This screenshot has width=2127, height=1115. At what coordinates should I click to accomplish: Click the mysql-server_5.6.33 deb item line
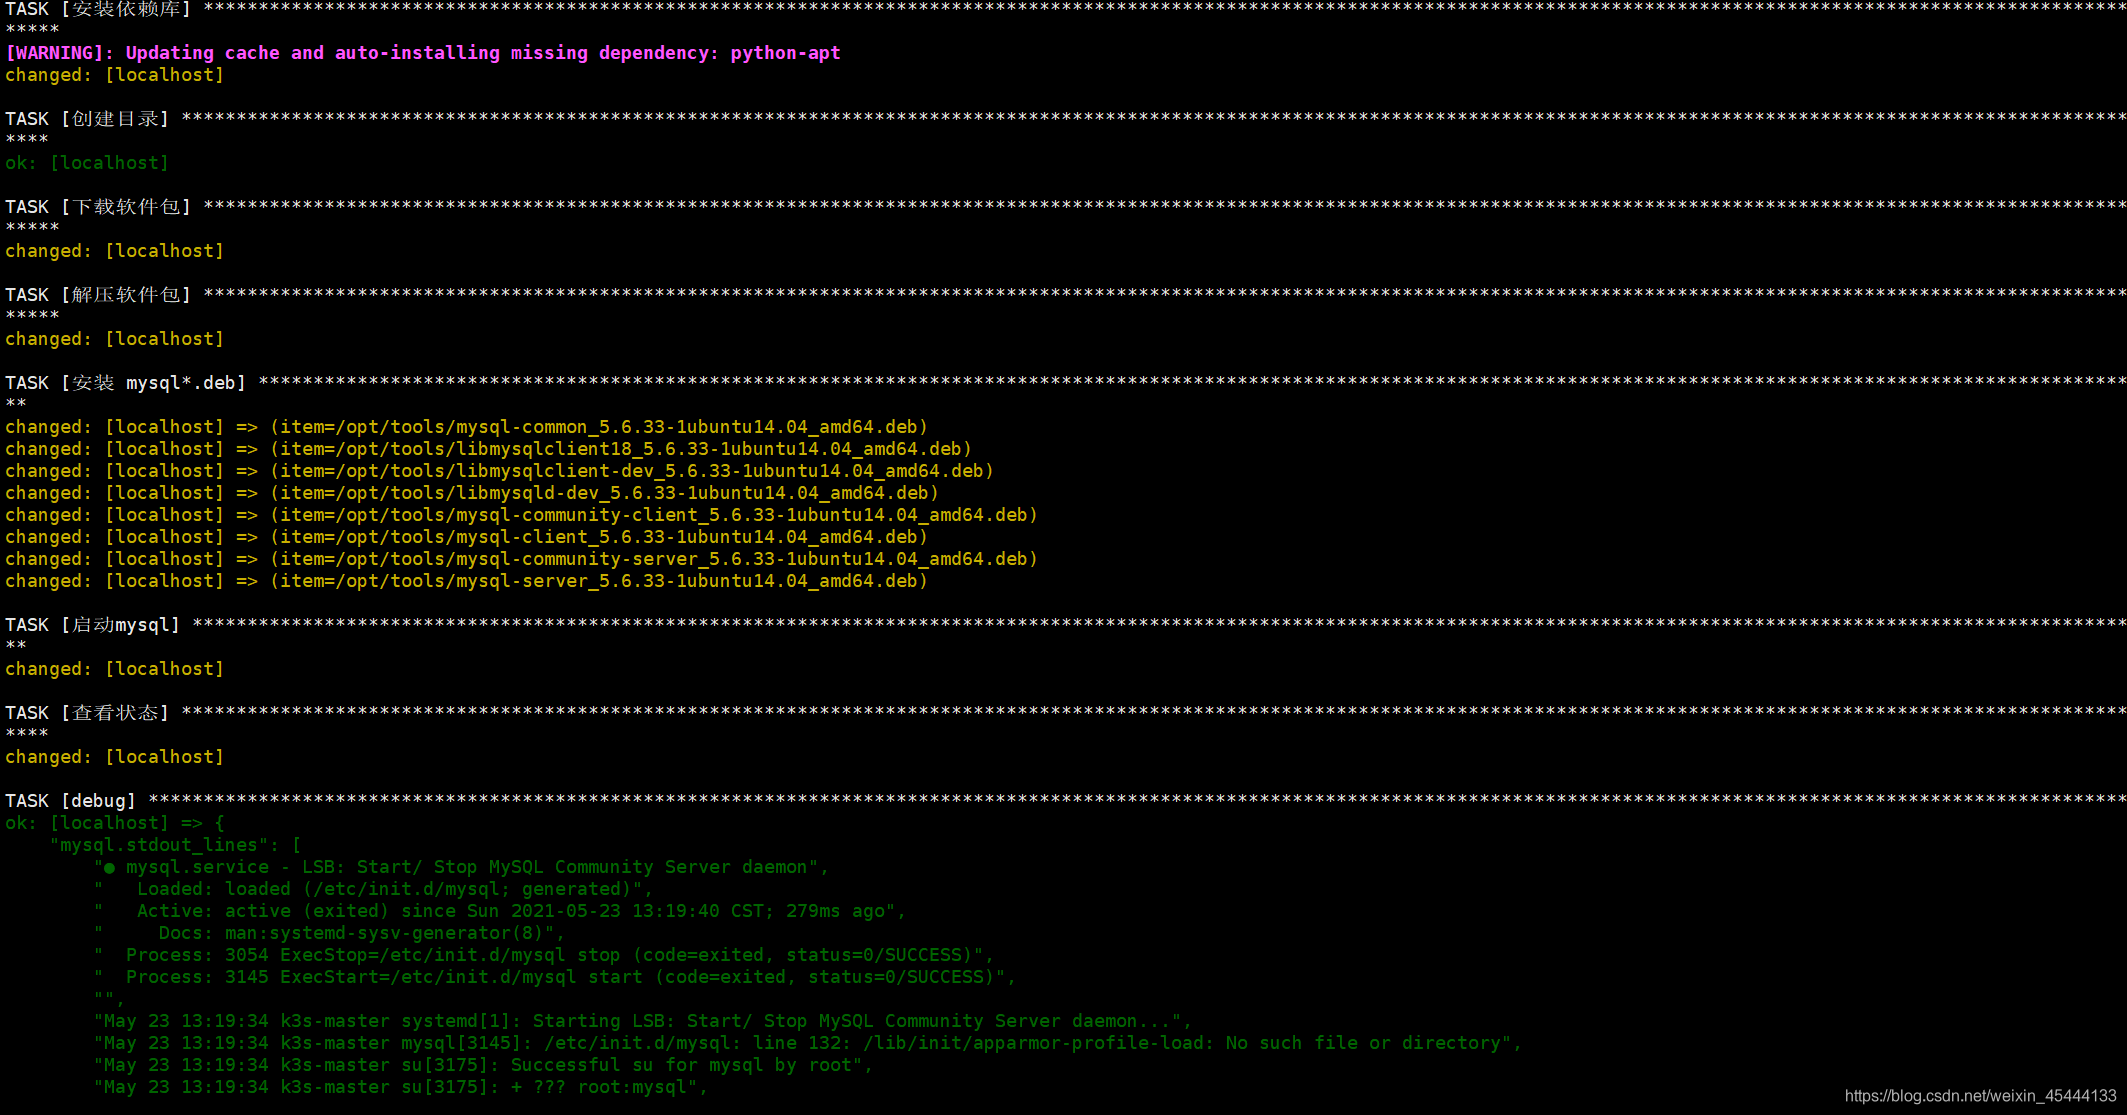point(467,581)
